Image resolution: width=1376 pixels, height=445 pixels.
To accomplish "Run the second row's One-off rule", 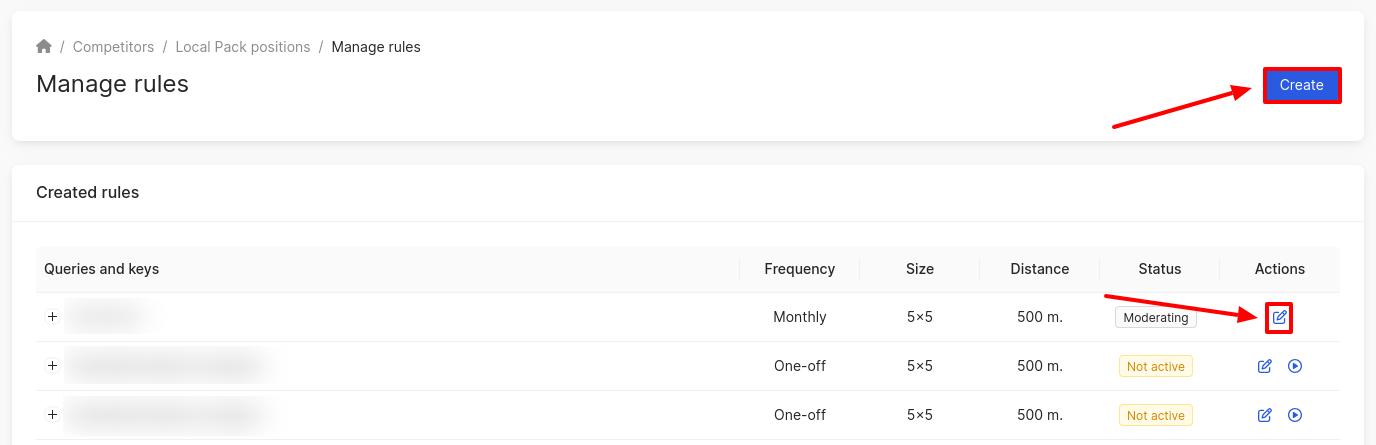I will [x=1295, y=366].
